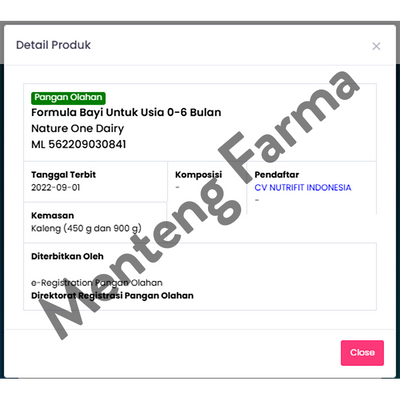
Task: Click the Diterbitkan Oleh heading
Action: tap(67, 256)
